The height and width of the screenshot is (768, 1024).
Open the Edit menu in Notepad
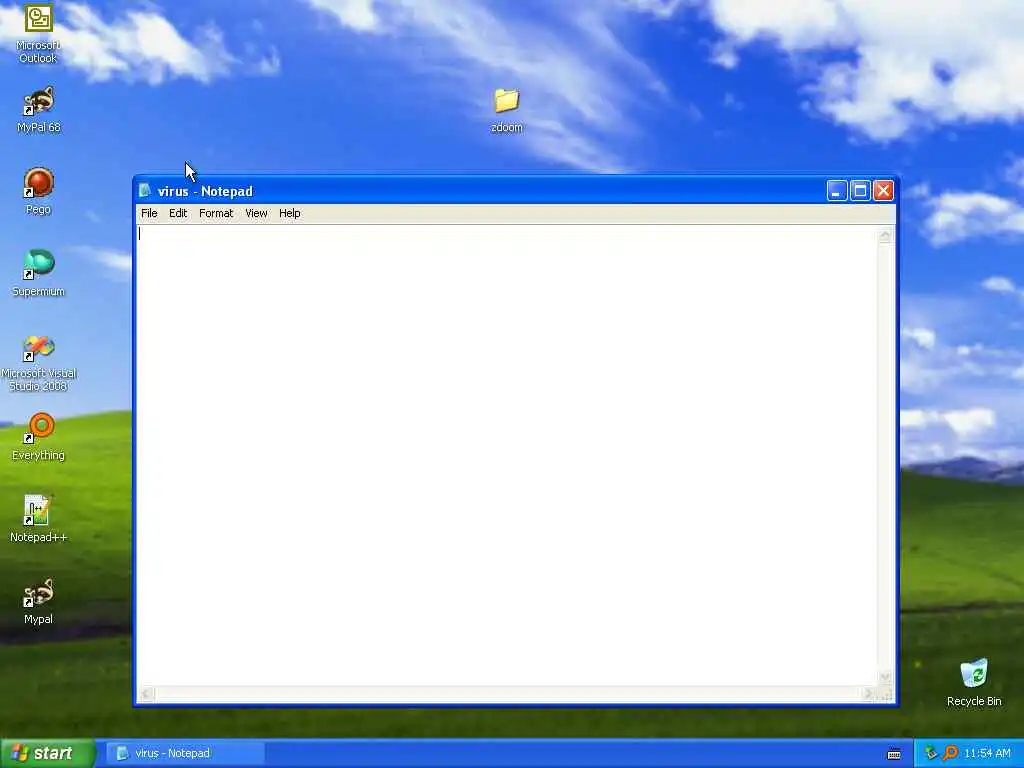click(x=178, y=213)
